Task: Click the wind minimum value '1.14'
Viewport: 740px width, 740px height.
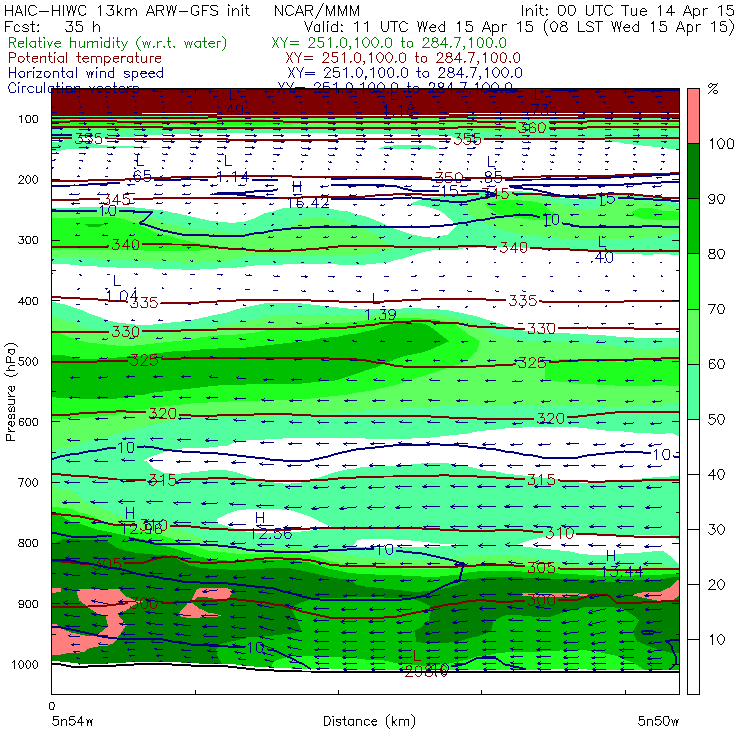Action: tap(233, 177)
